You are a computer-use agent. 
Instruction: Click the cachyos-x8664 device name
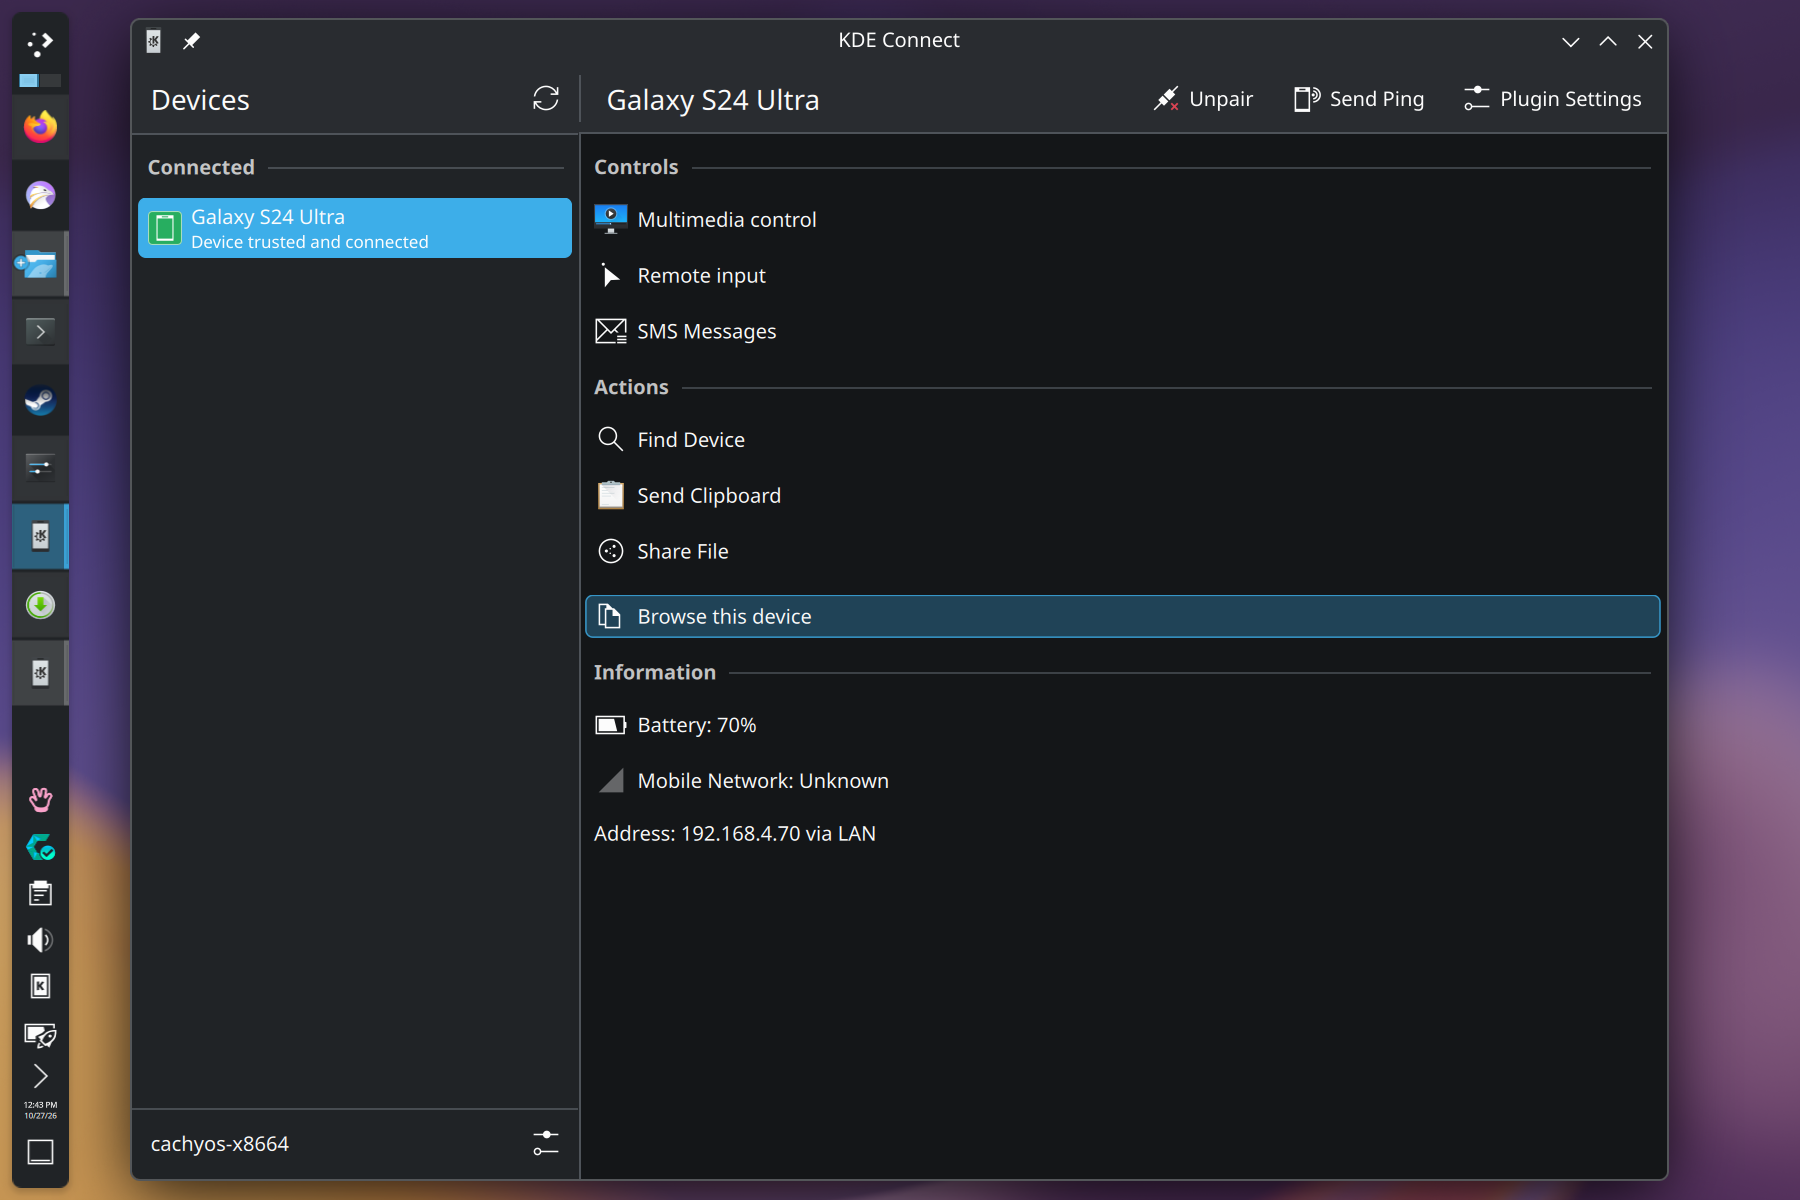(220, 1144)
